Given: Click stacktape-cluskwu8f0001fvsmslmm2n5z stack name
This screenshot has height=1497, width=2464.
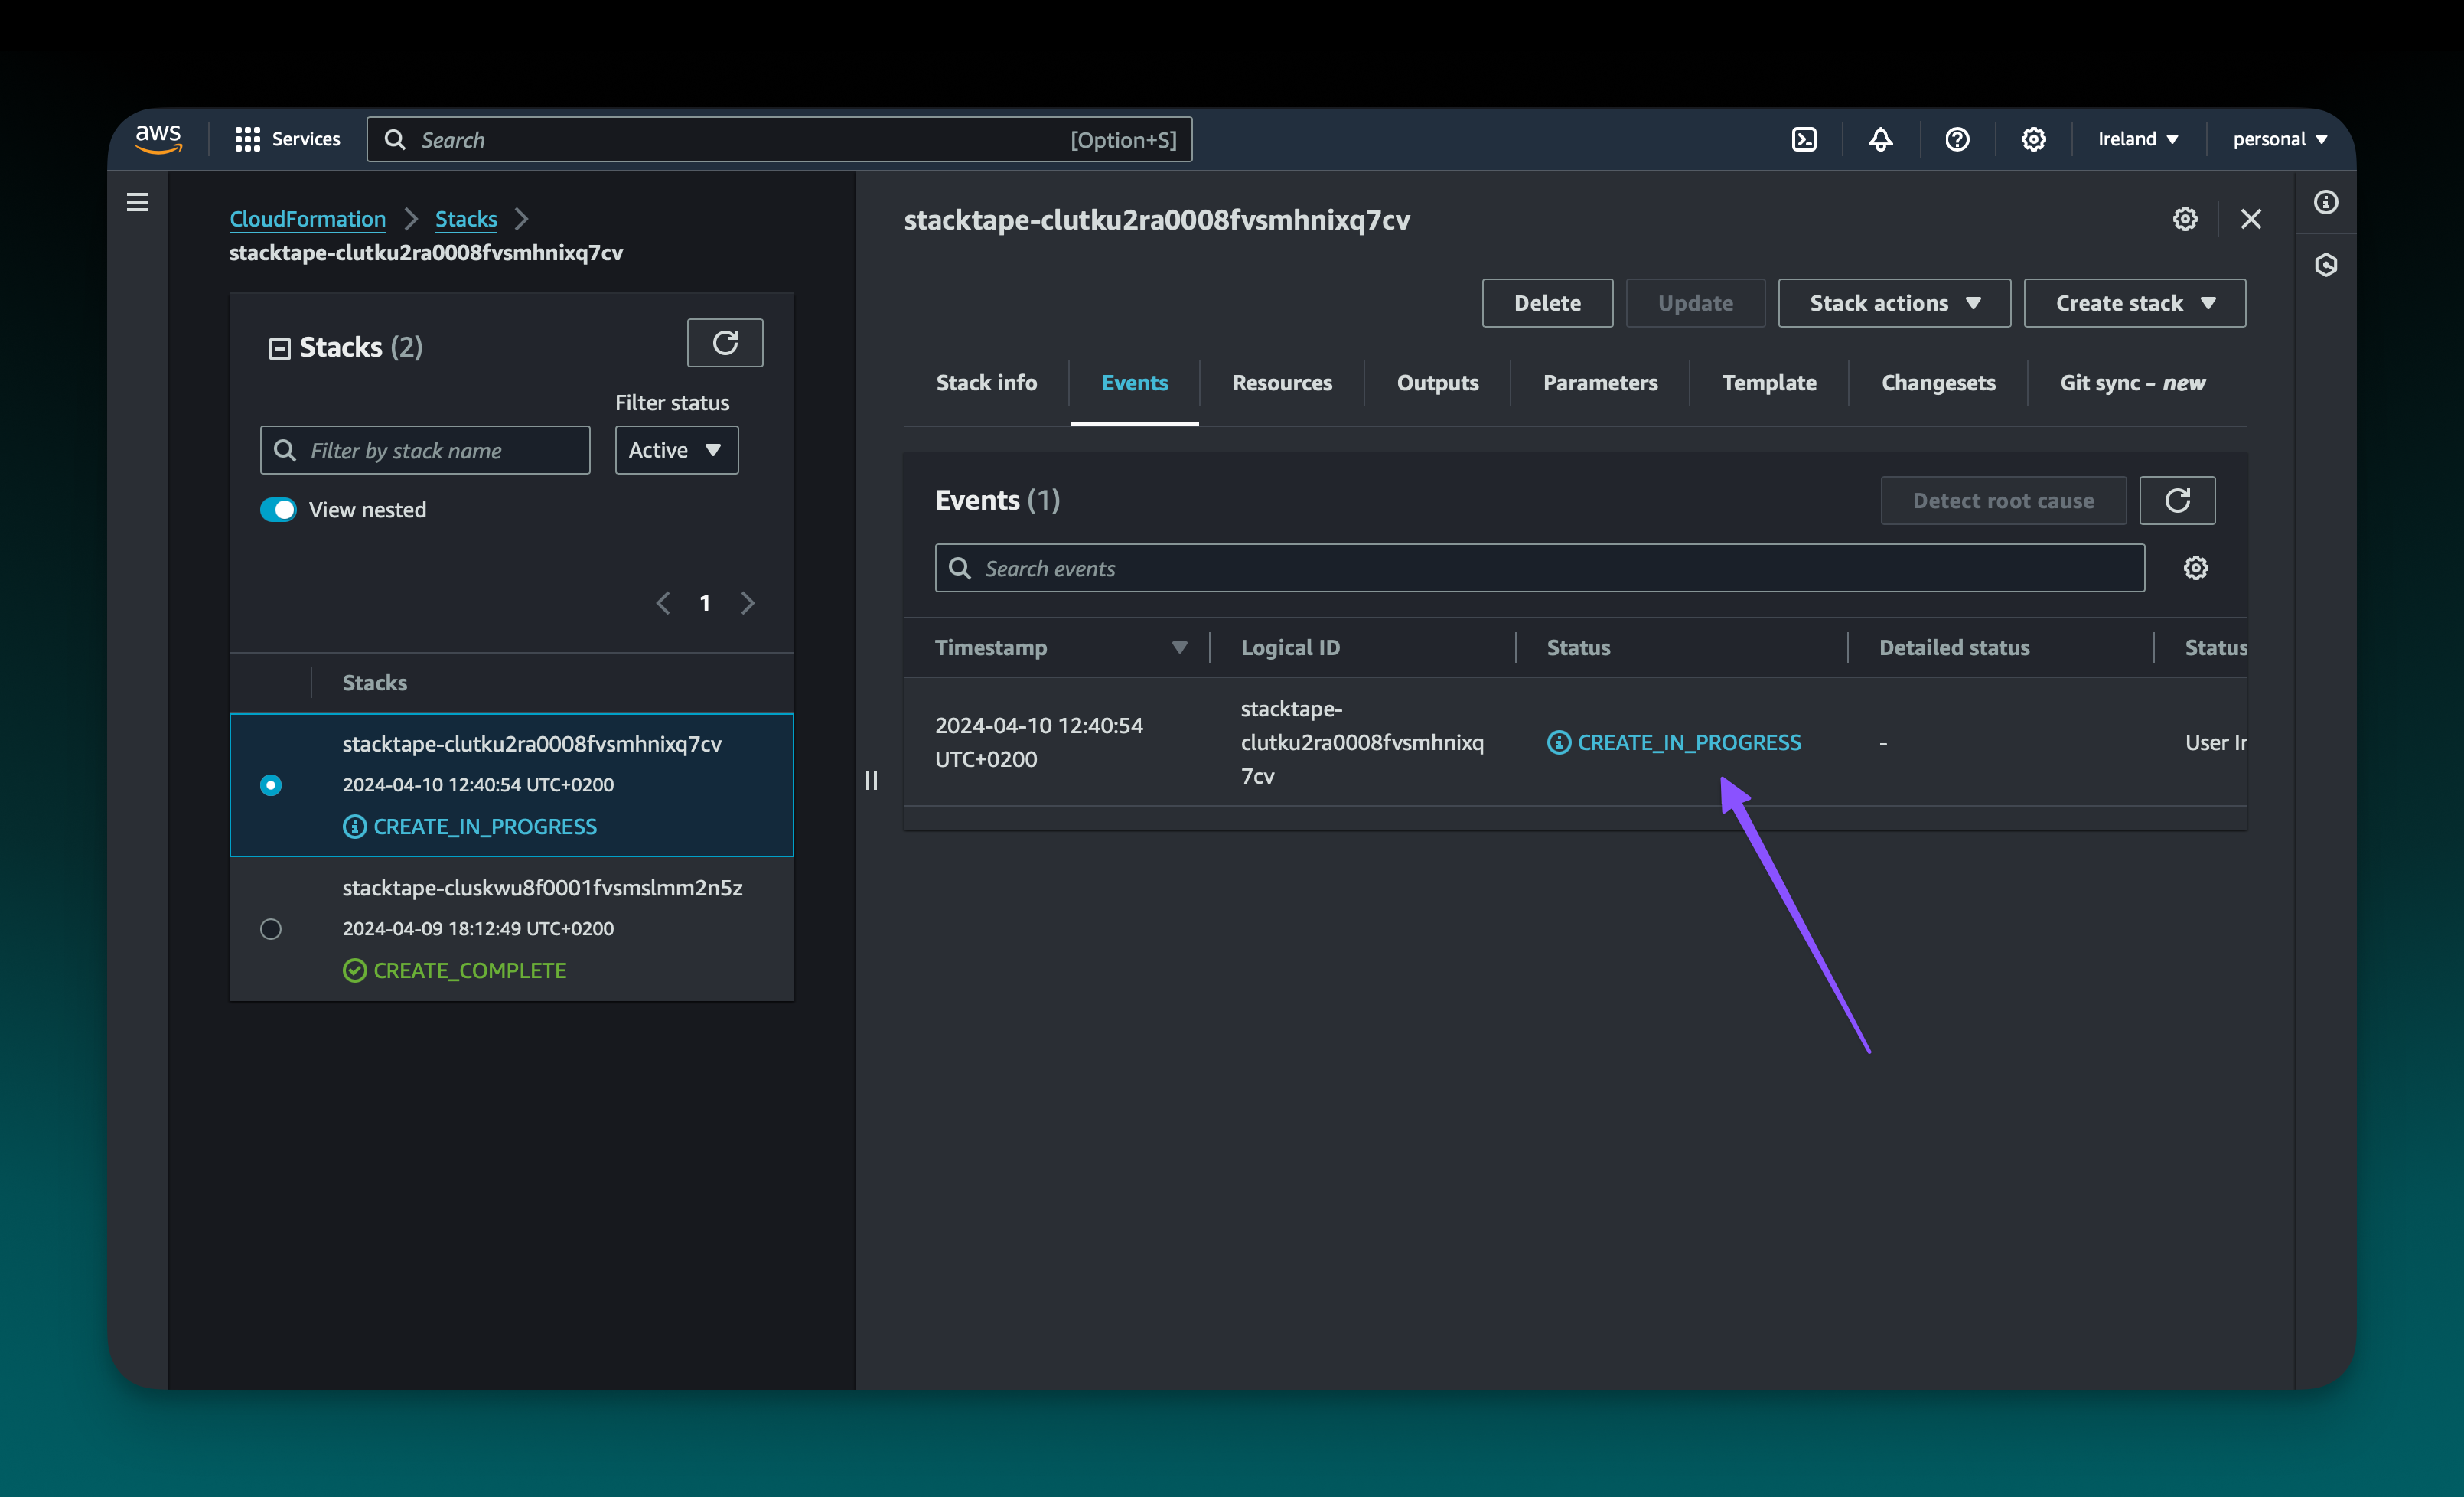Looking at the screenshot, I should coord(542,888).
